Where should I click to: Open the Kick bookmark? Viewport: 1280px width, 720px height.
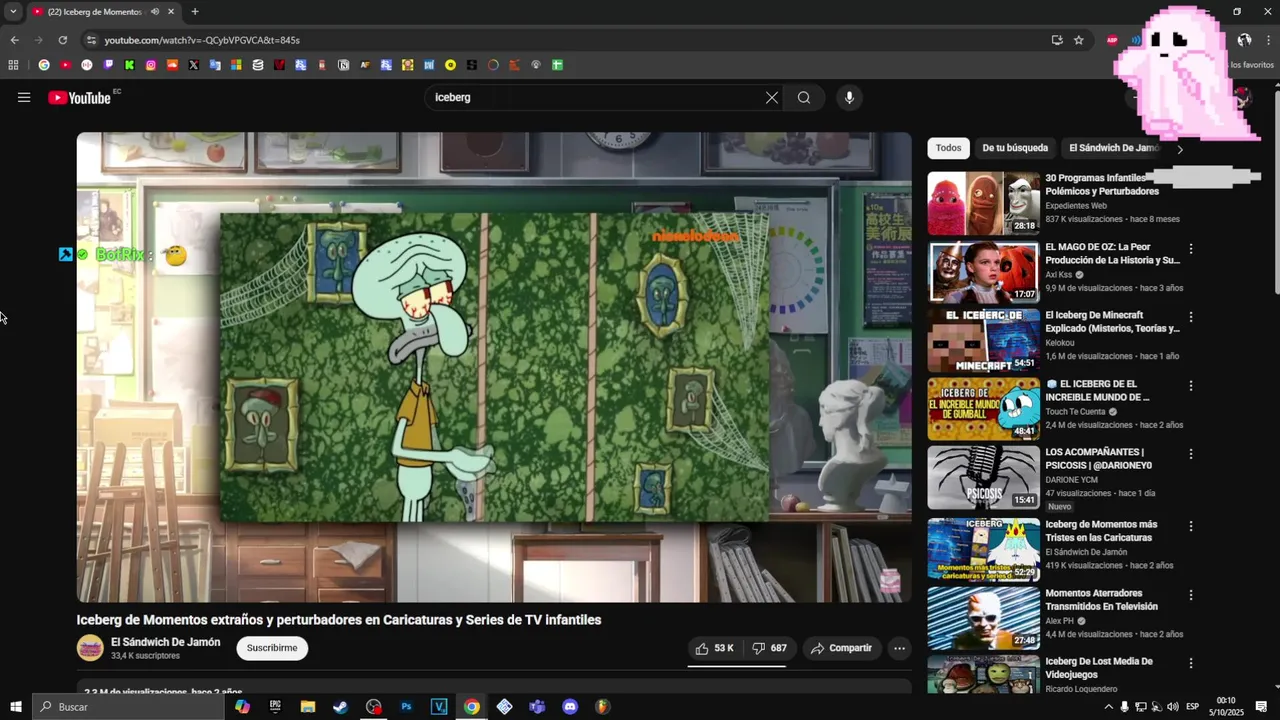tap(129, 65)
